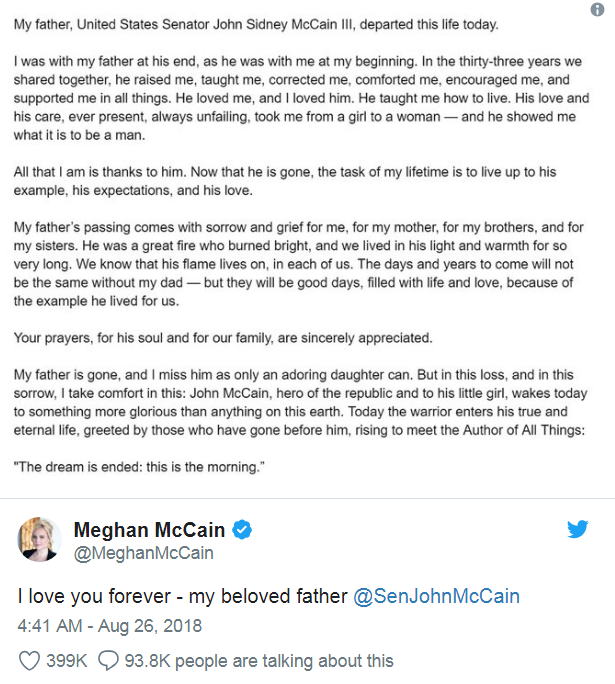Click paragraph starting 'I was with my father'
Image resolution: width=615 pixels, height=684 pixels.
[301, 98]
